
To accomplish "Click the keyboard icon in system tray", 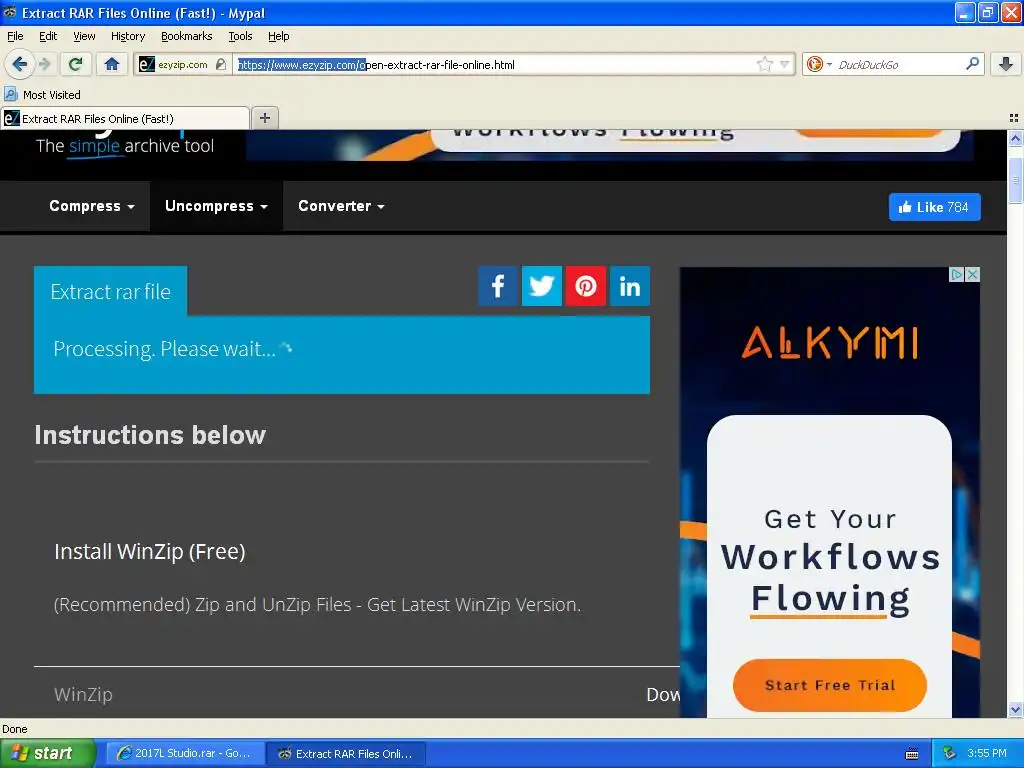I will (x=912, y=754).
